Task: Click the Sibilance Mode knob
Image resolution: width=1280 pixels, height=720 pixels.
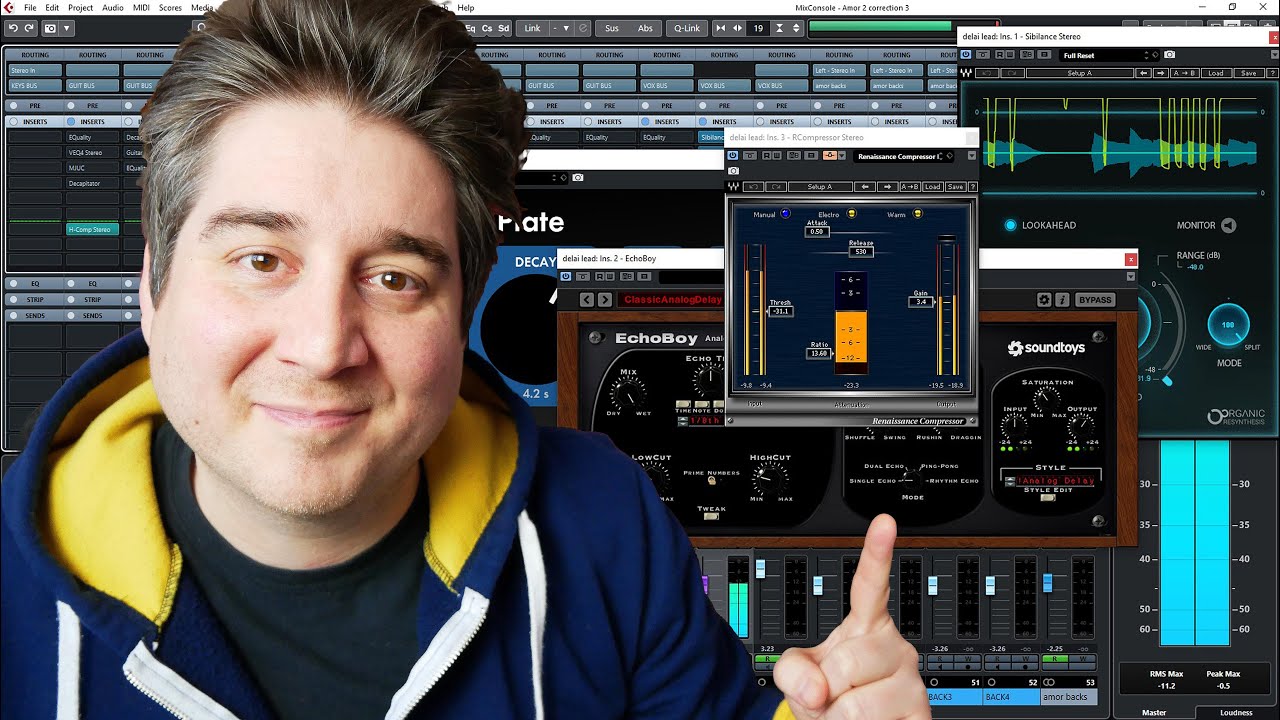Action: tap(1229, 325)
